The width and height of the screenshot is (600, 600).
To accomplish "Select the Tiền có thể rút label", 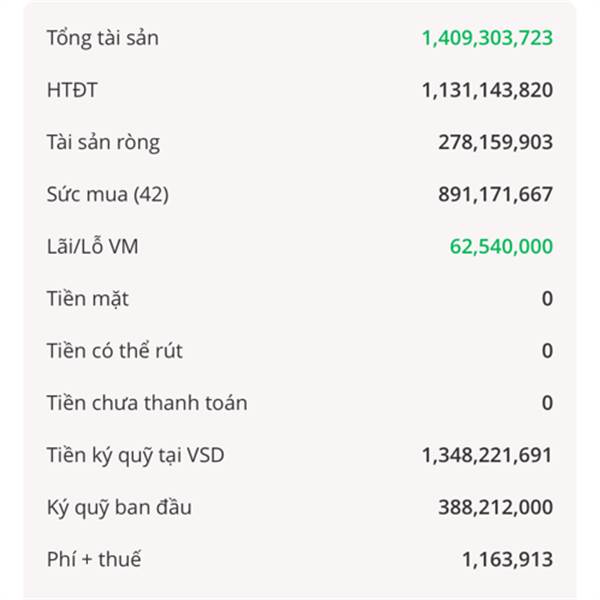I will point(114,351).
